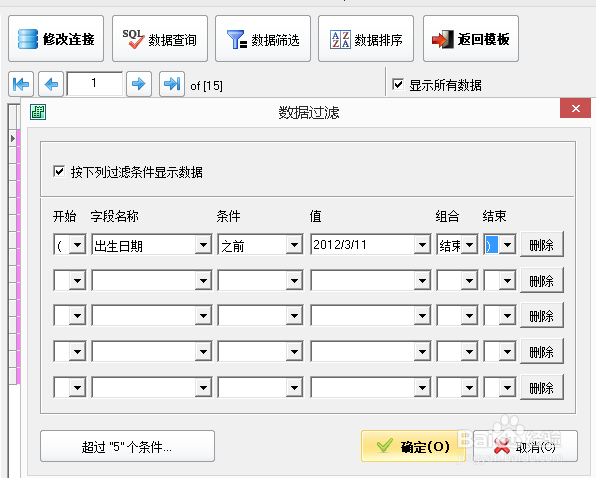Expand the 之前 condition dropdown
Viewport: 596px width, 478px height.
tap(295, 245)
